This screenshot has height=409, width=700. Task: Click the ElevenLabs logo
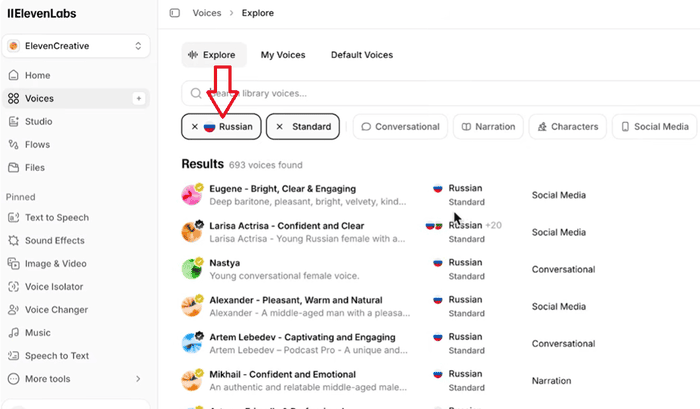click(42, 13)
